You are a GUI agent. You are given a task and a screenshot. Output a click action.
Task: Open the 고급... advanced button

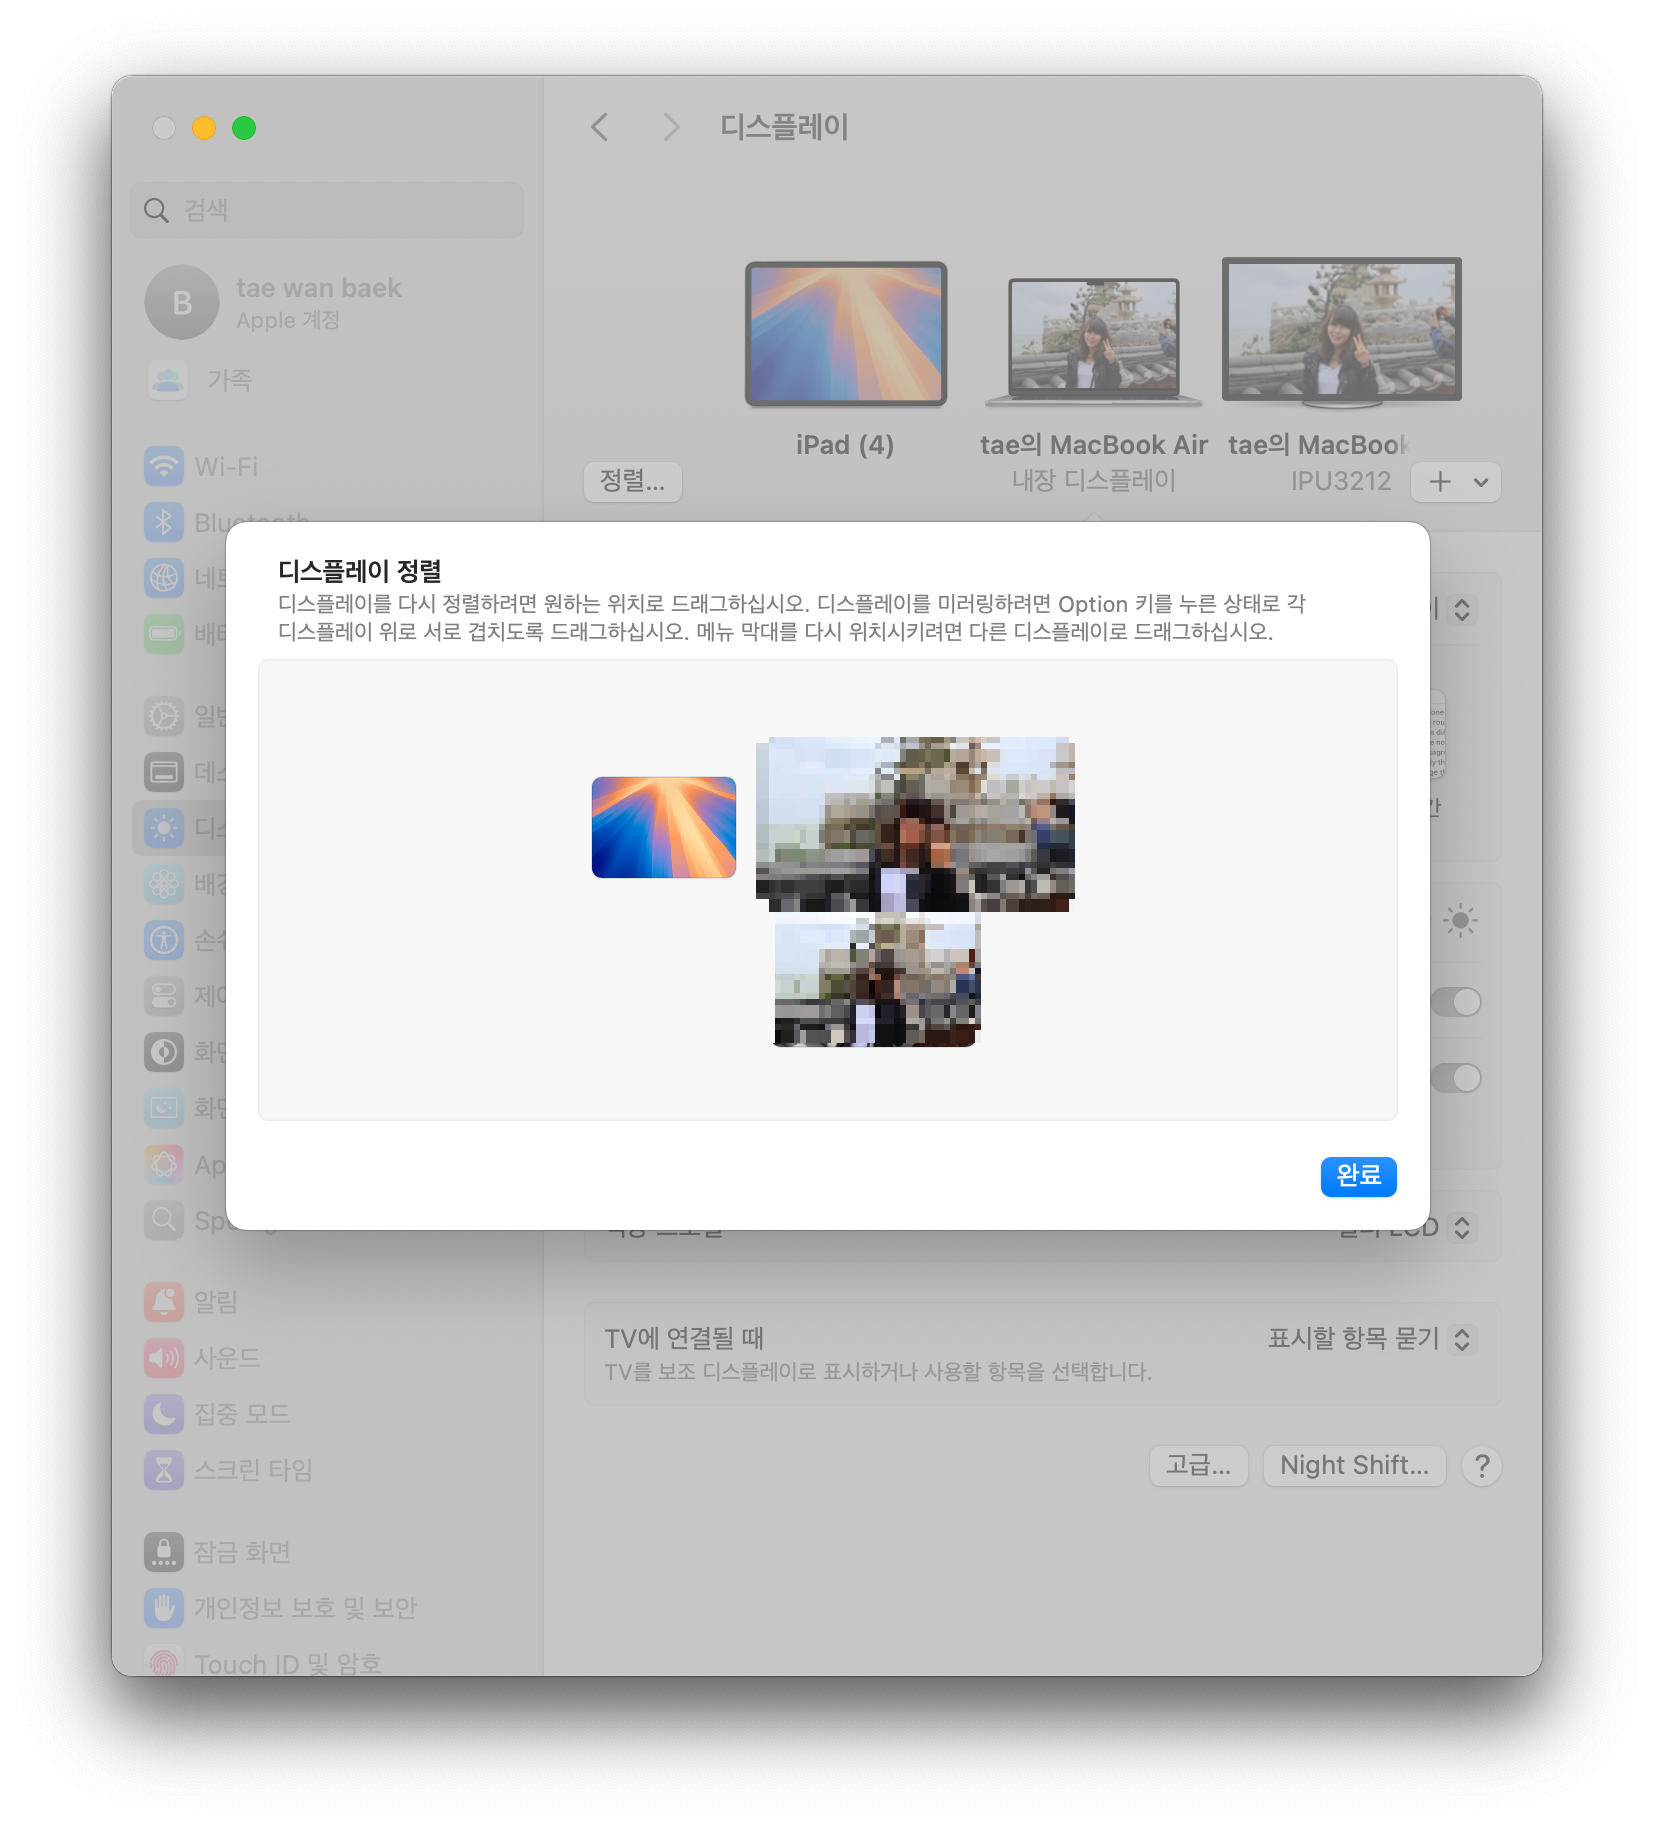click(1198, 1465)
